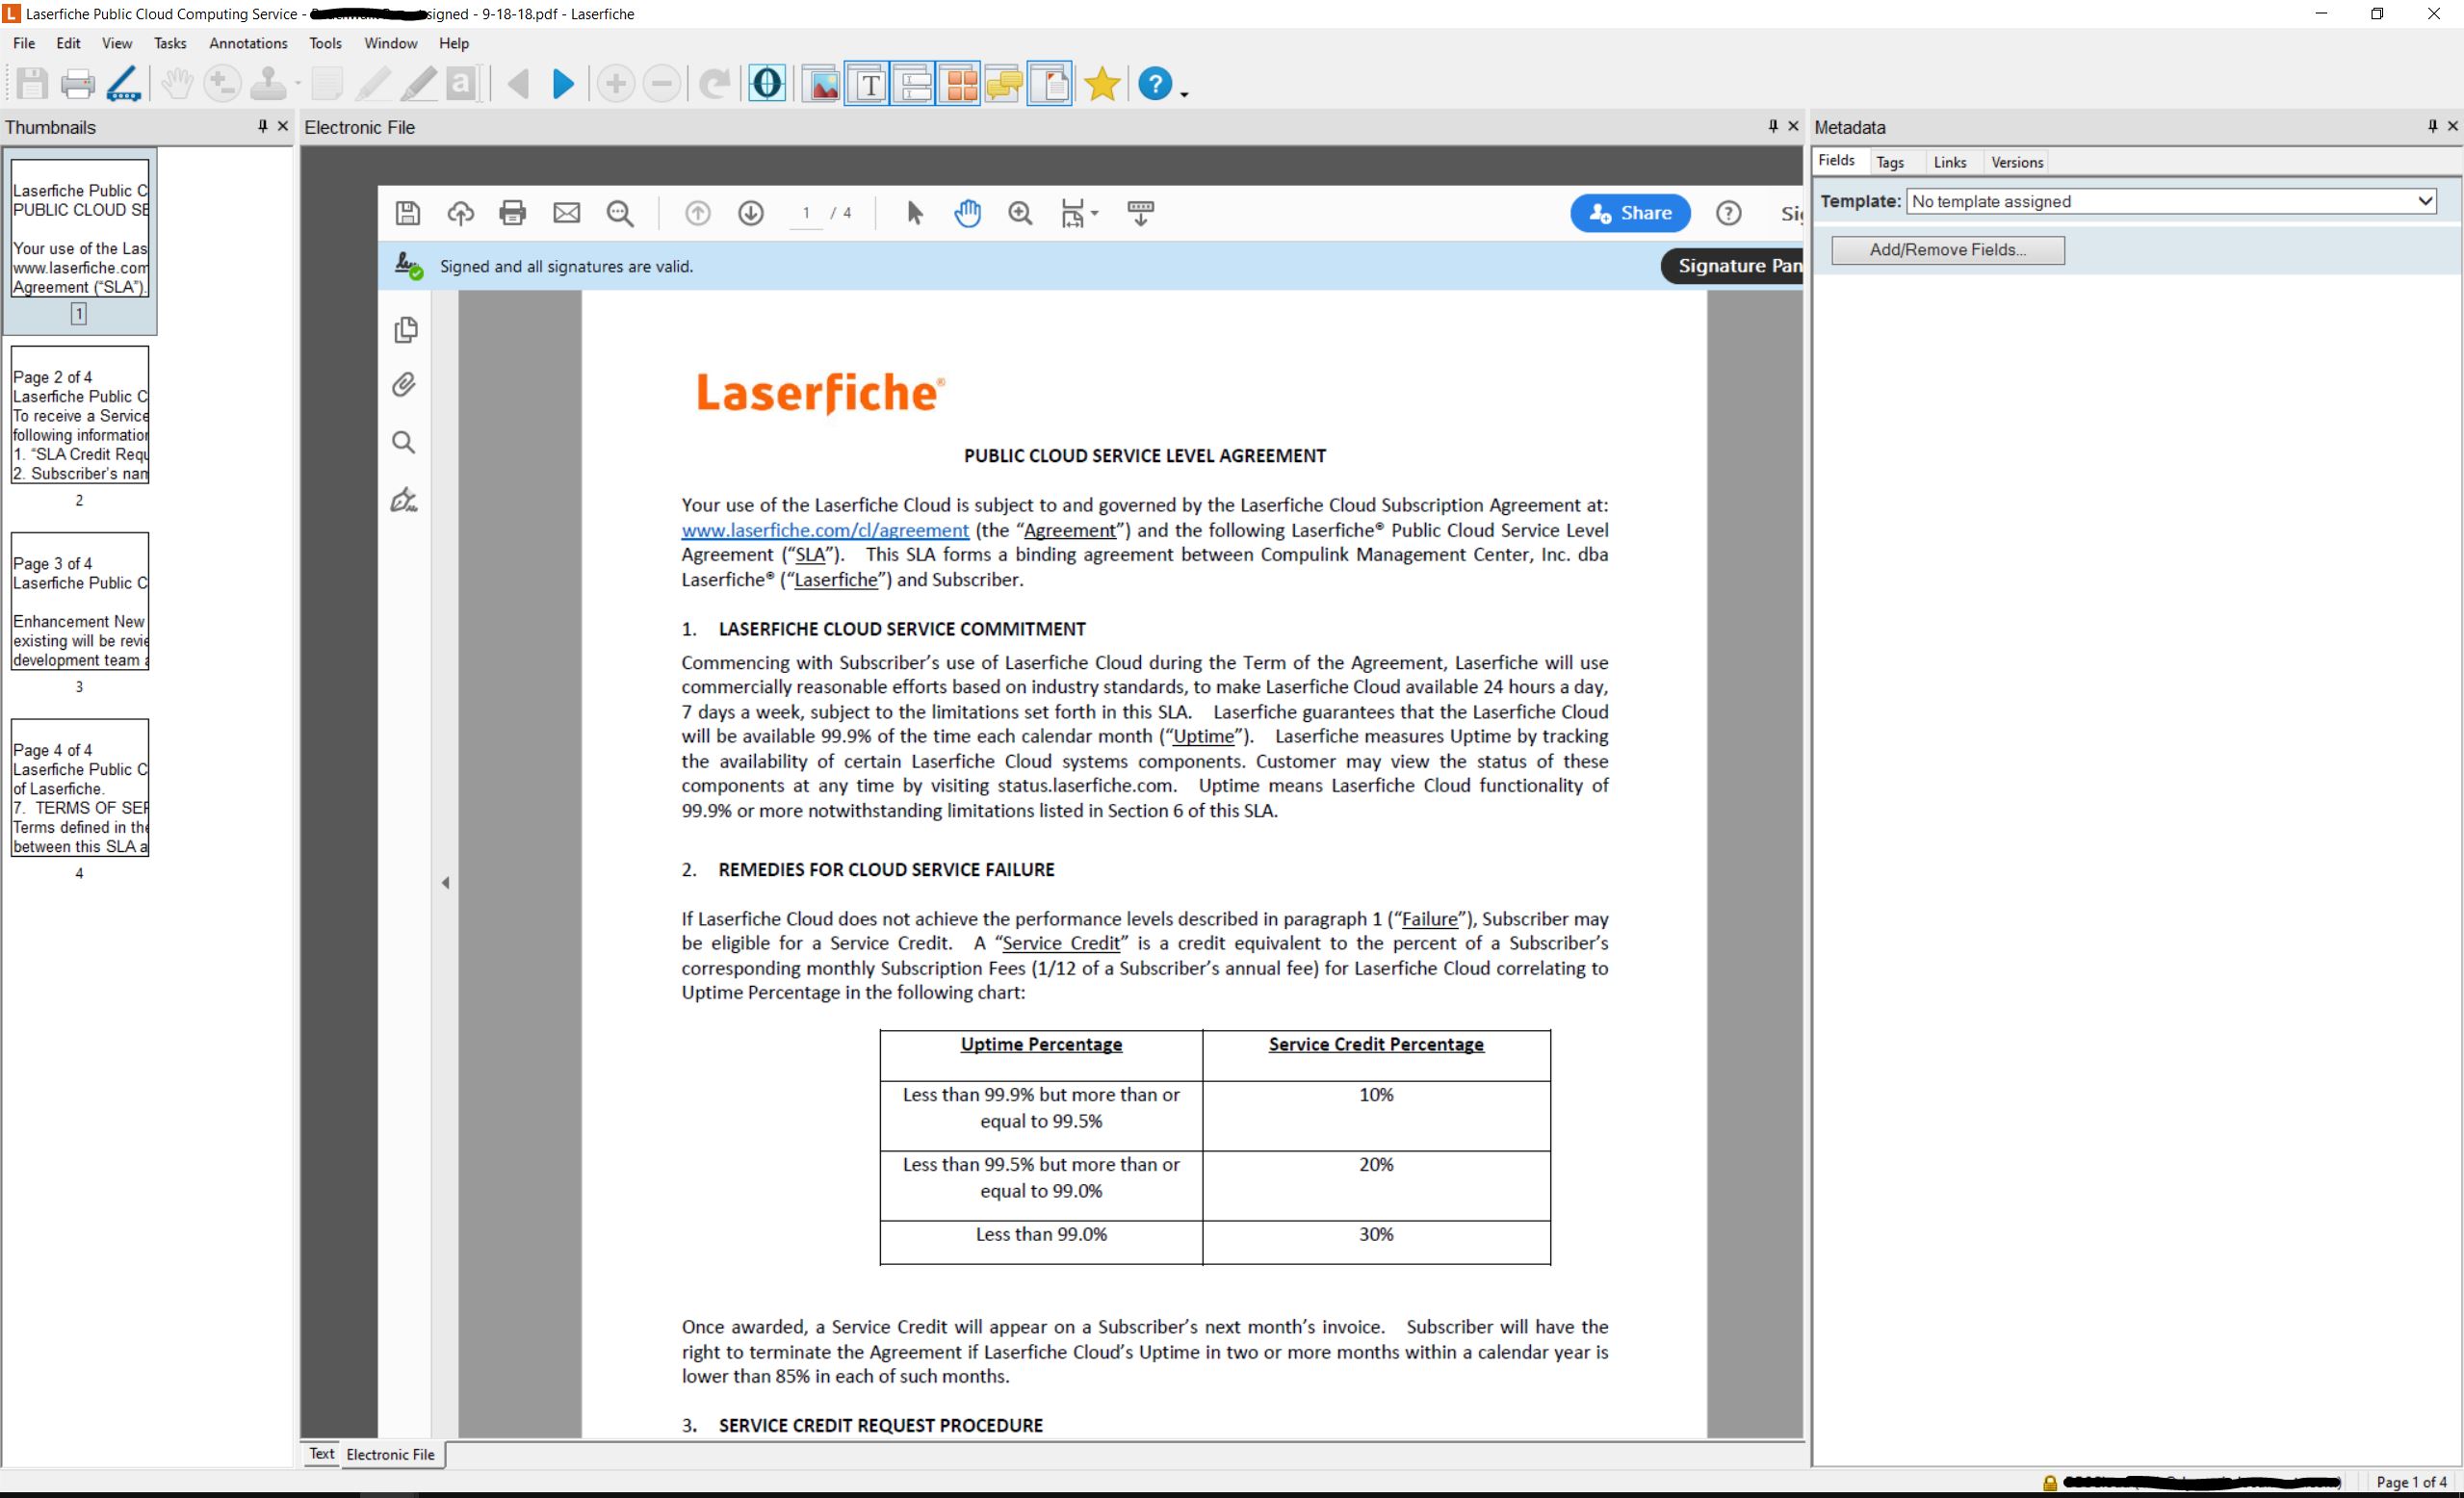Open attachments paperclip in PDF sidebar
This screenshot has height=1498, width=2464.
404,385
